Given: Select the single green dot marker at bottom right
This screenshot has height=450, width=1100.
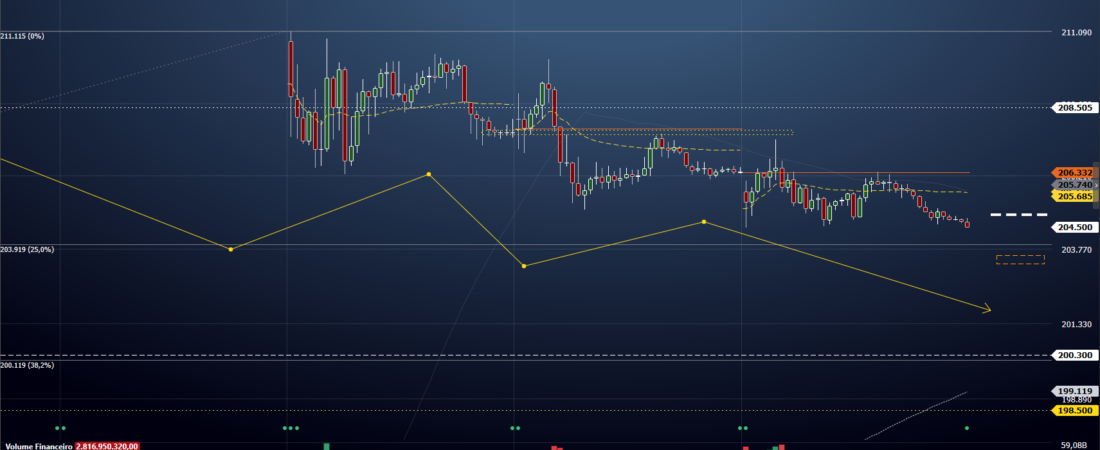Looking at the screenshot, I should (967, 428).
